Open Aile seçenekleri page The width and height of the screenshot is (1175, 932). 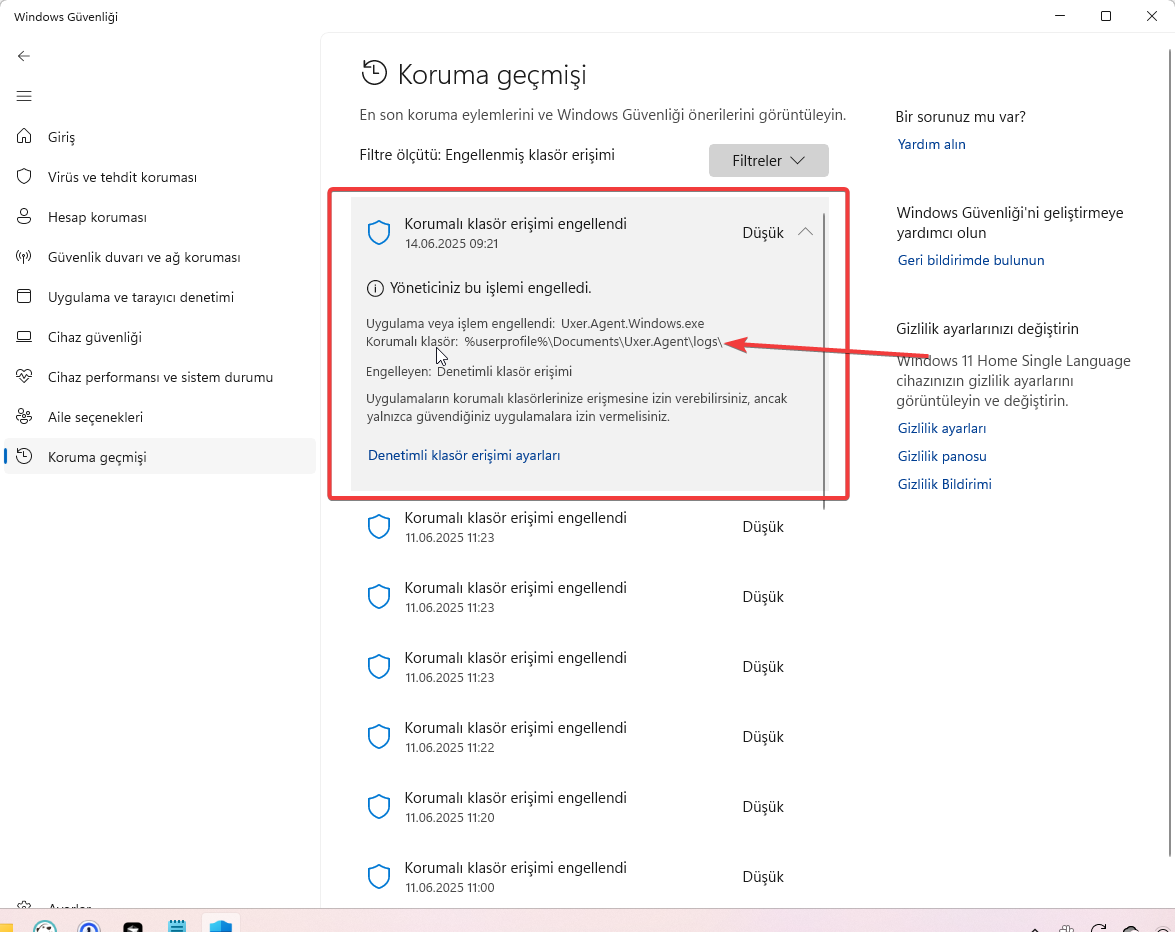click(160, 417)
